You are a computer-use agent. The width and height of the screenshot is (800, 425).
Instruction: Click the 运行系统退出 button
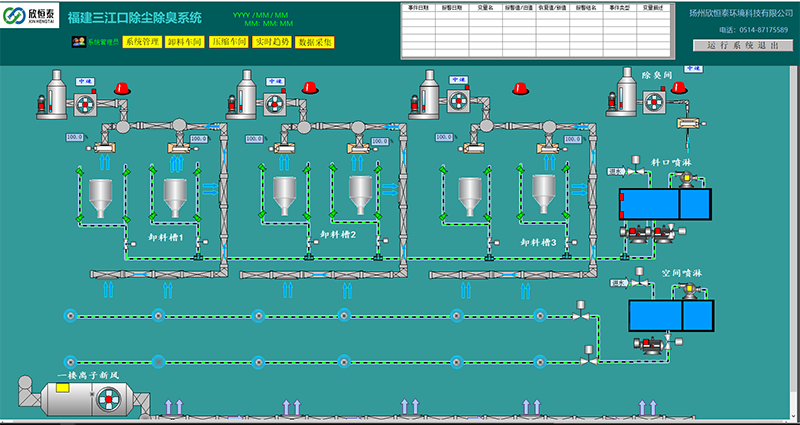pos(743,45)
